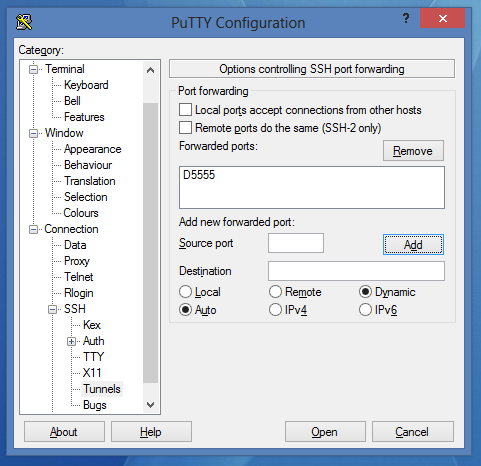Open the Appearance category

point(92,149)
